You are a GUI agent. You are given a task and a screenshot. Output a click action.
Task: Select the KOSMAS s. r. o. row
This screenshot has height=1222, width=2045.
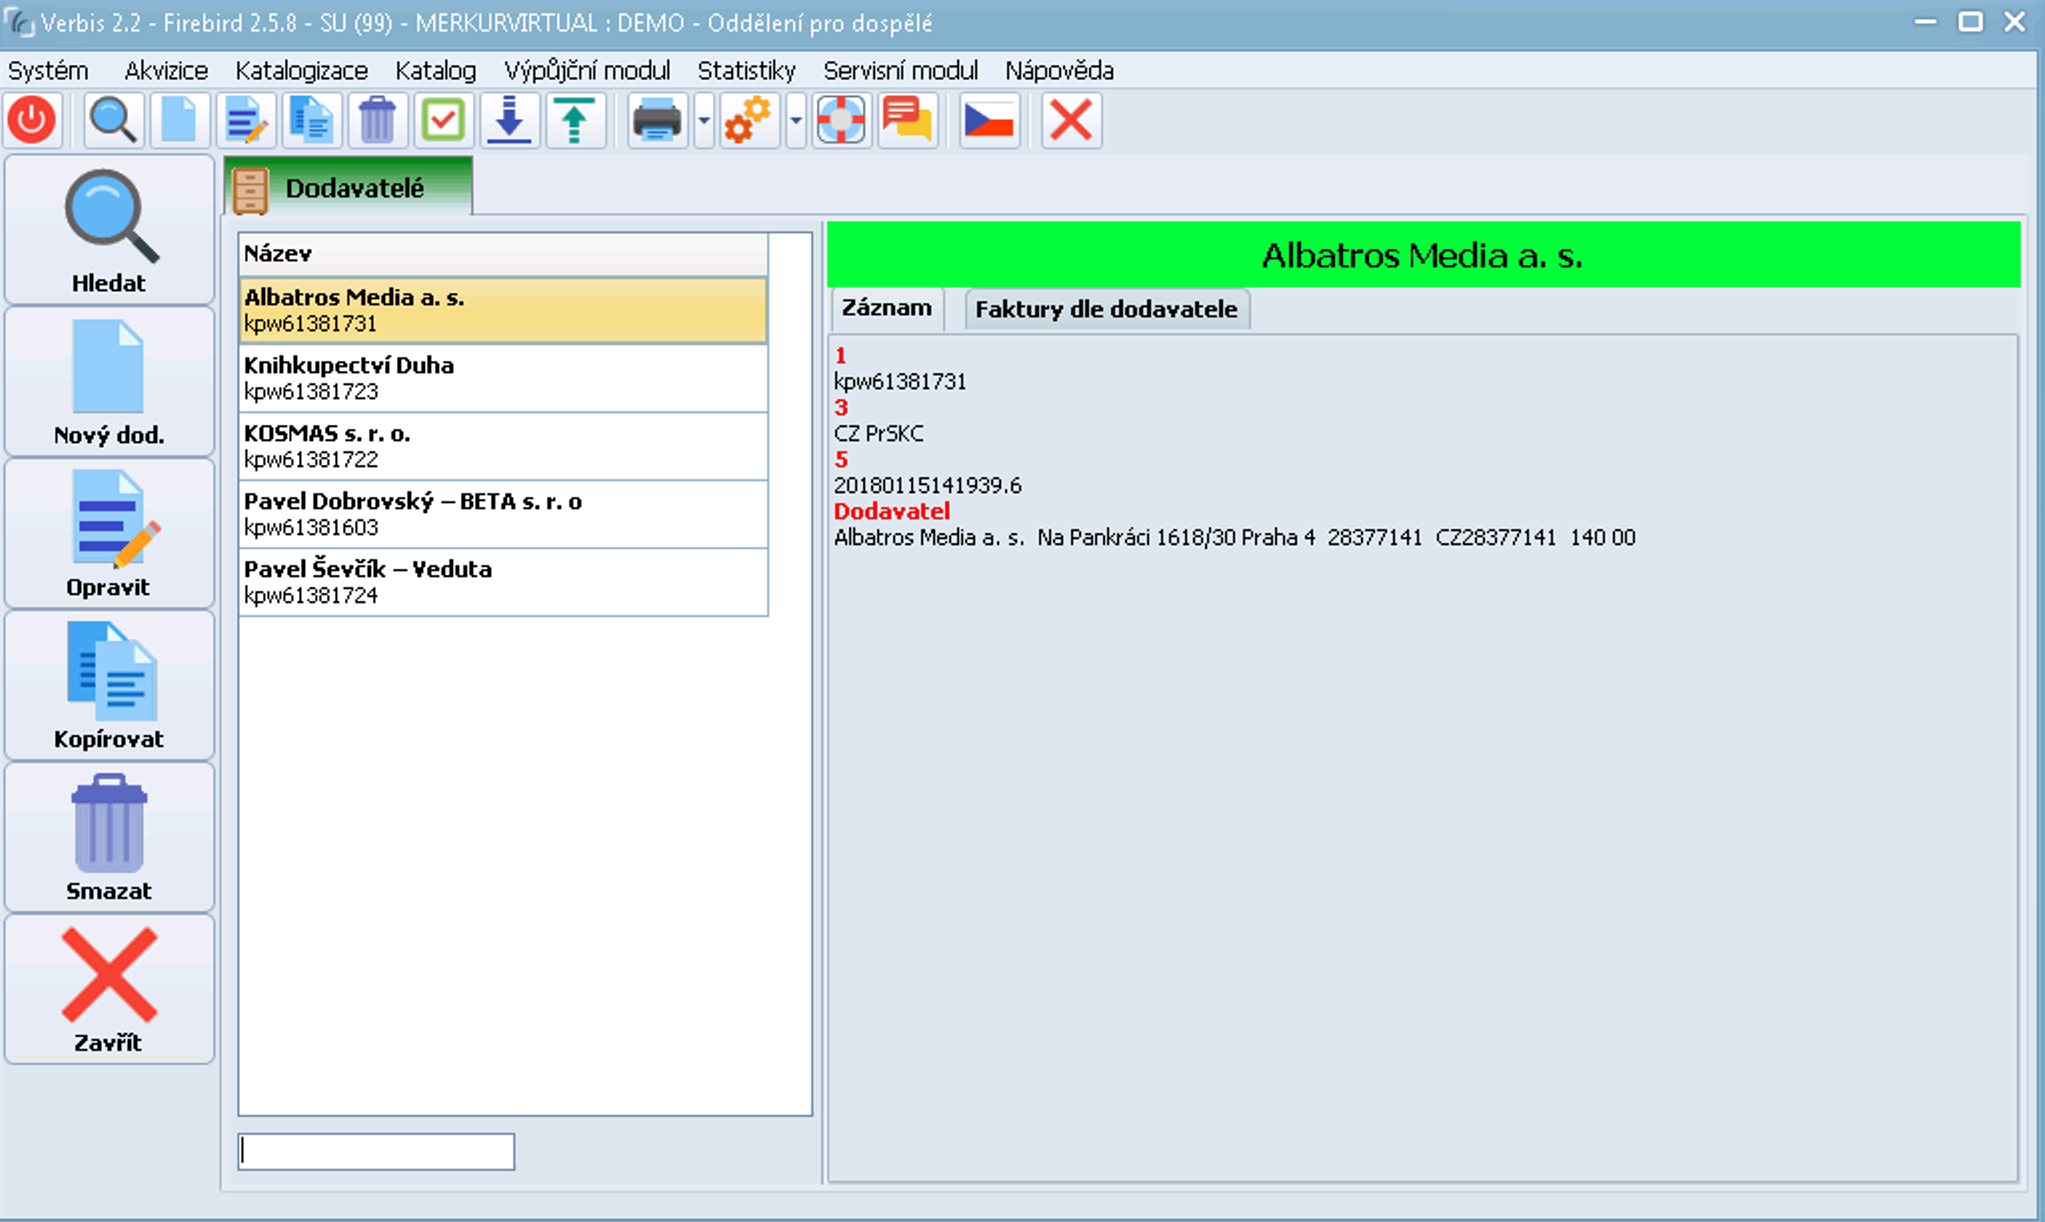pos(503,446)
